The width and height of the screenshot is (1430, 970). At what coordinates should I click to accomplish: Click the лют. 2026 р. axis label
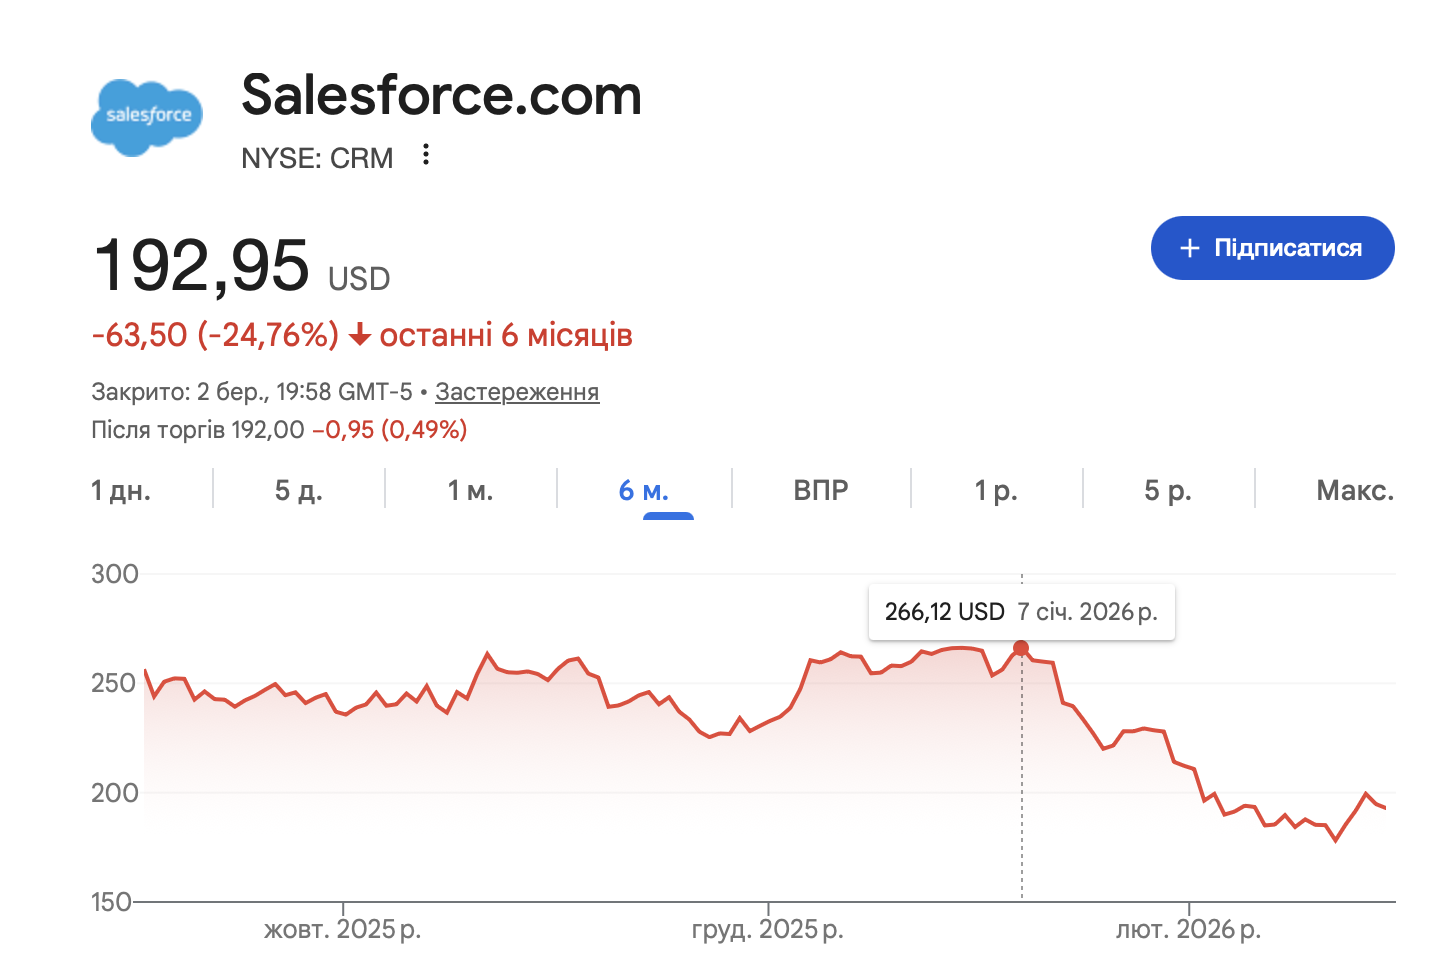pyautogui.click(x=1188, y=929)
